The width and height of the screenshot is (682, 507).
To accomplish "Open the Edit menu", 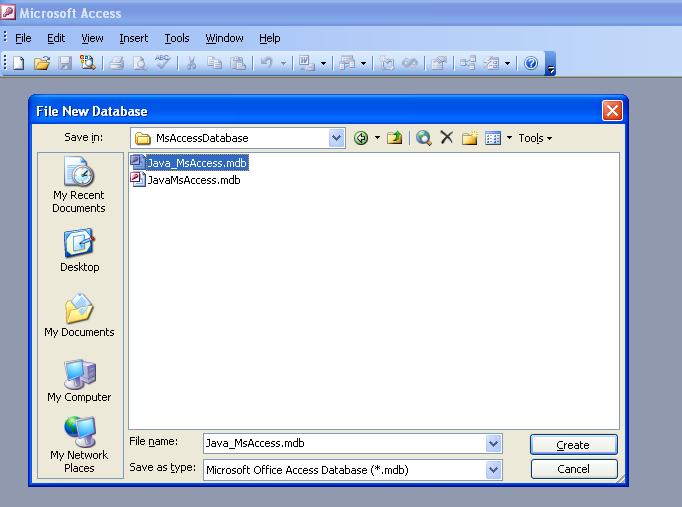I will 56,38.
